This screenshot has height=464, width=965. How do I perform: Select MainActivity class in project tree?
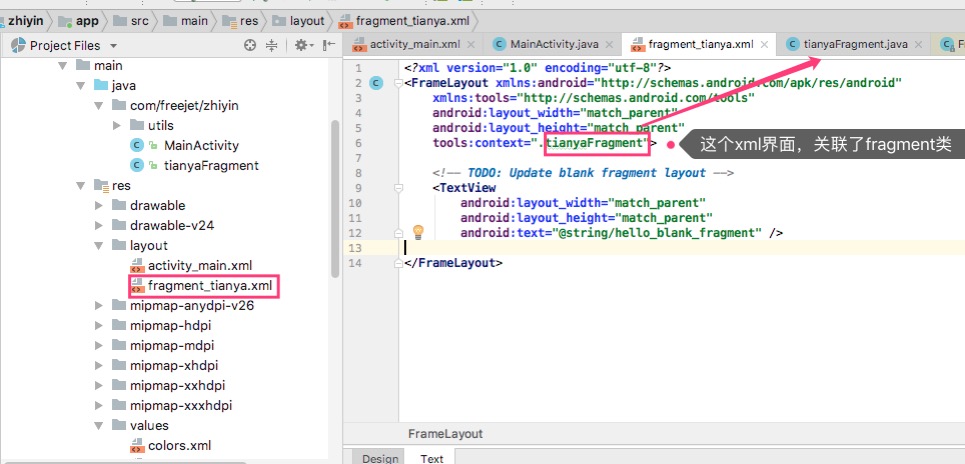point(201,145)
